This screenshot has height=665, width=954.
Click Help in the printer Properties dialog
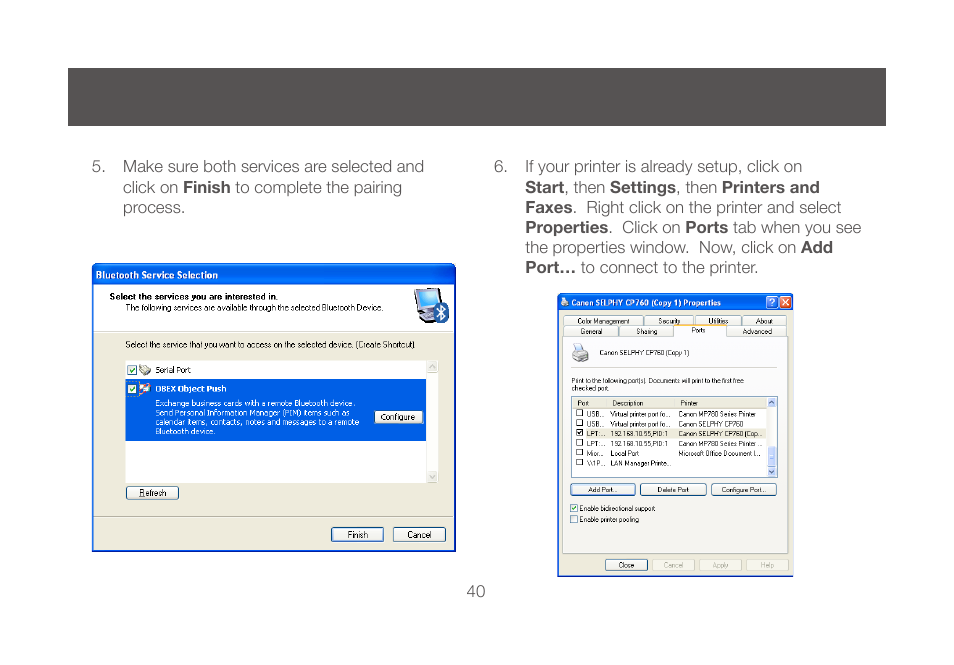[x=767, y=565]
